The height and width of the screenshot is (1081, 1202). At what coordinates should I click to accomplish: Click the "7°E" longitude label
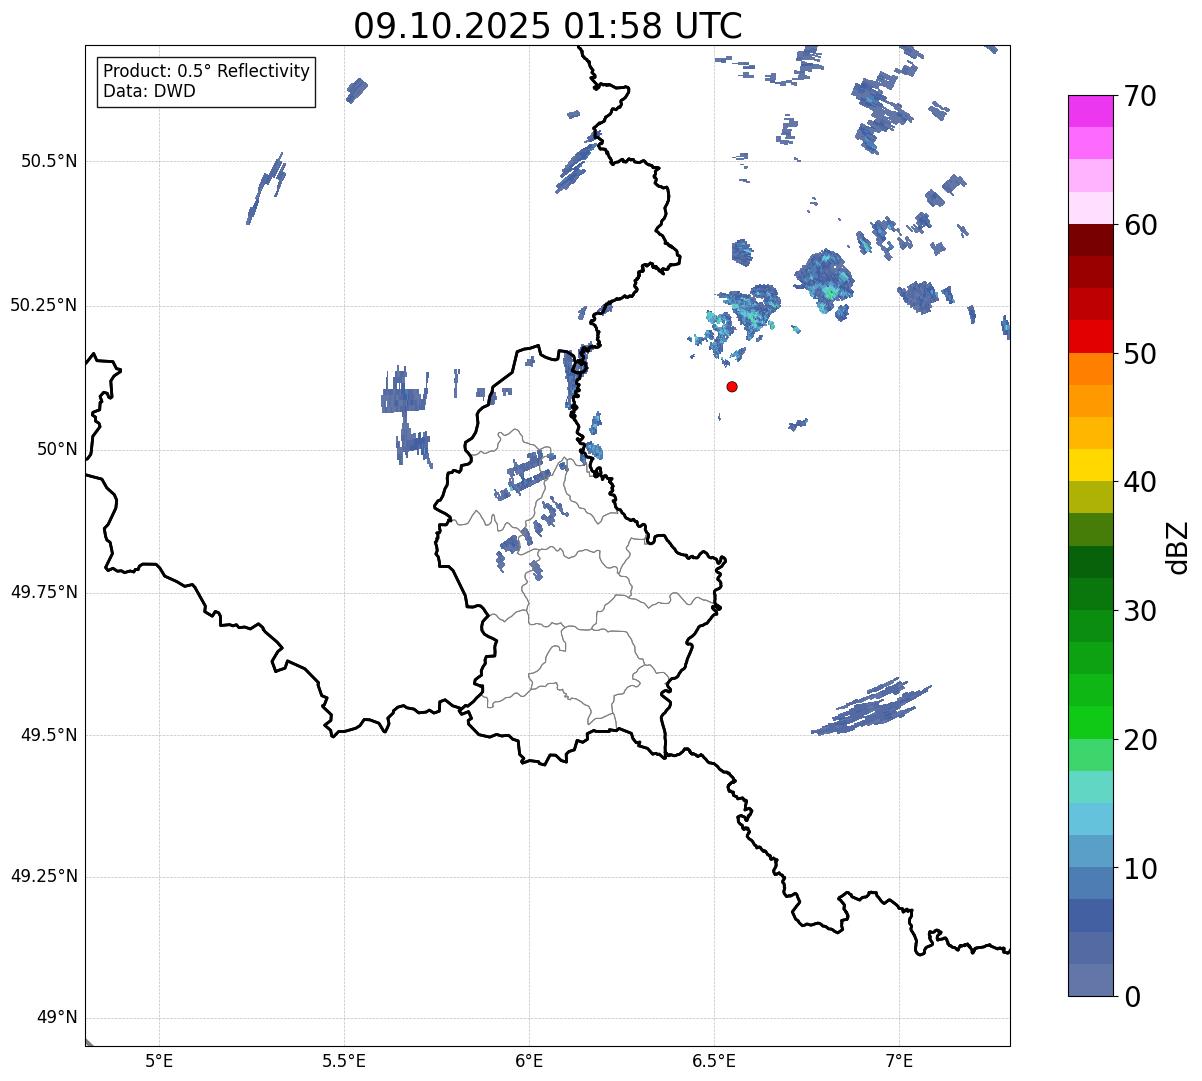point(899,1061)
